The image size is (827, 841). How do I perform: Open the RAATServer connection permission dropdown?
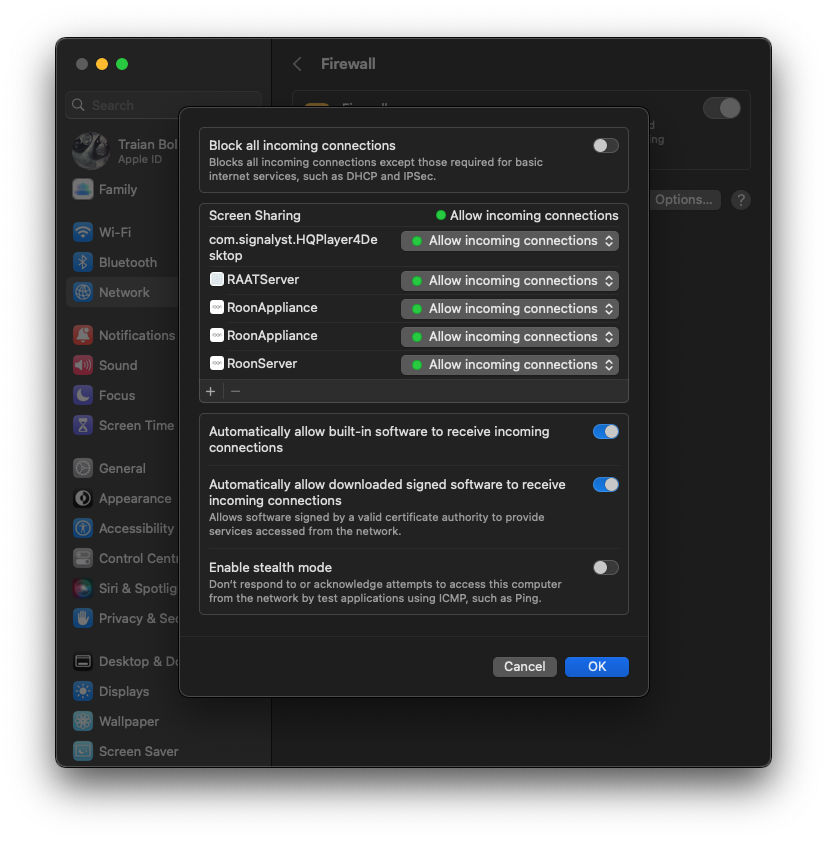tap(510, 281)
